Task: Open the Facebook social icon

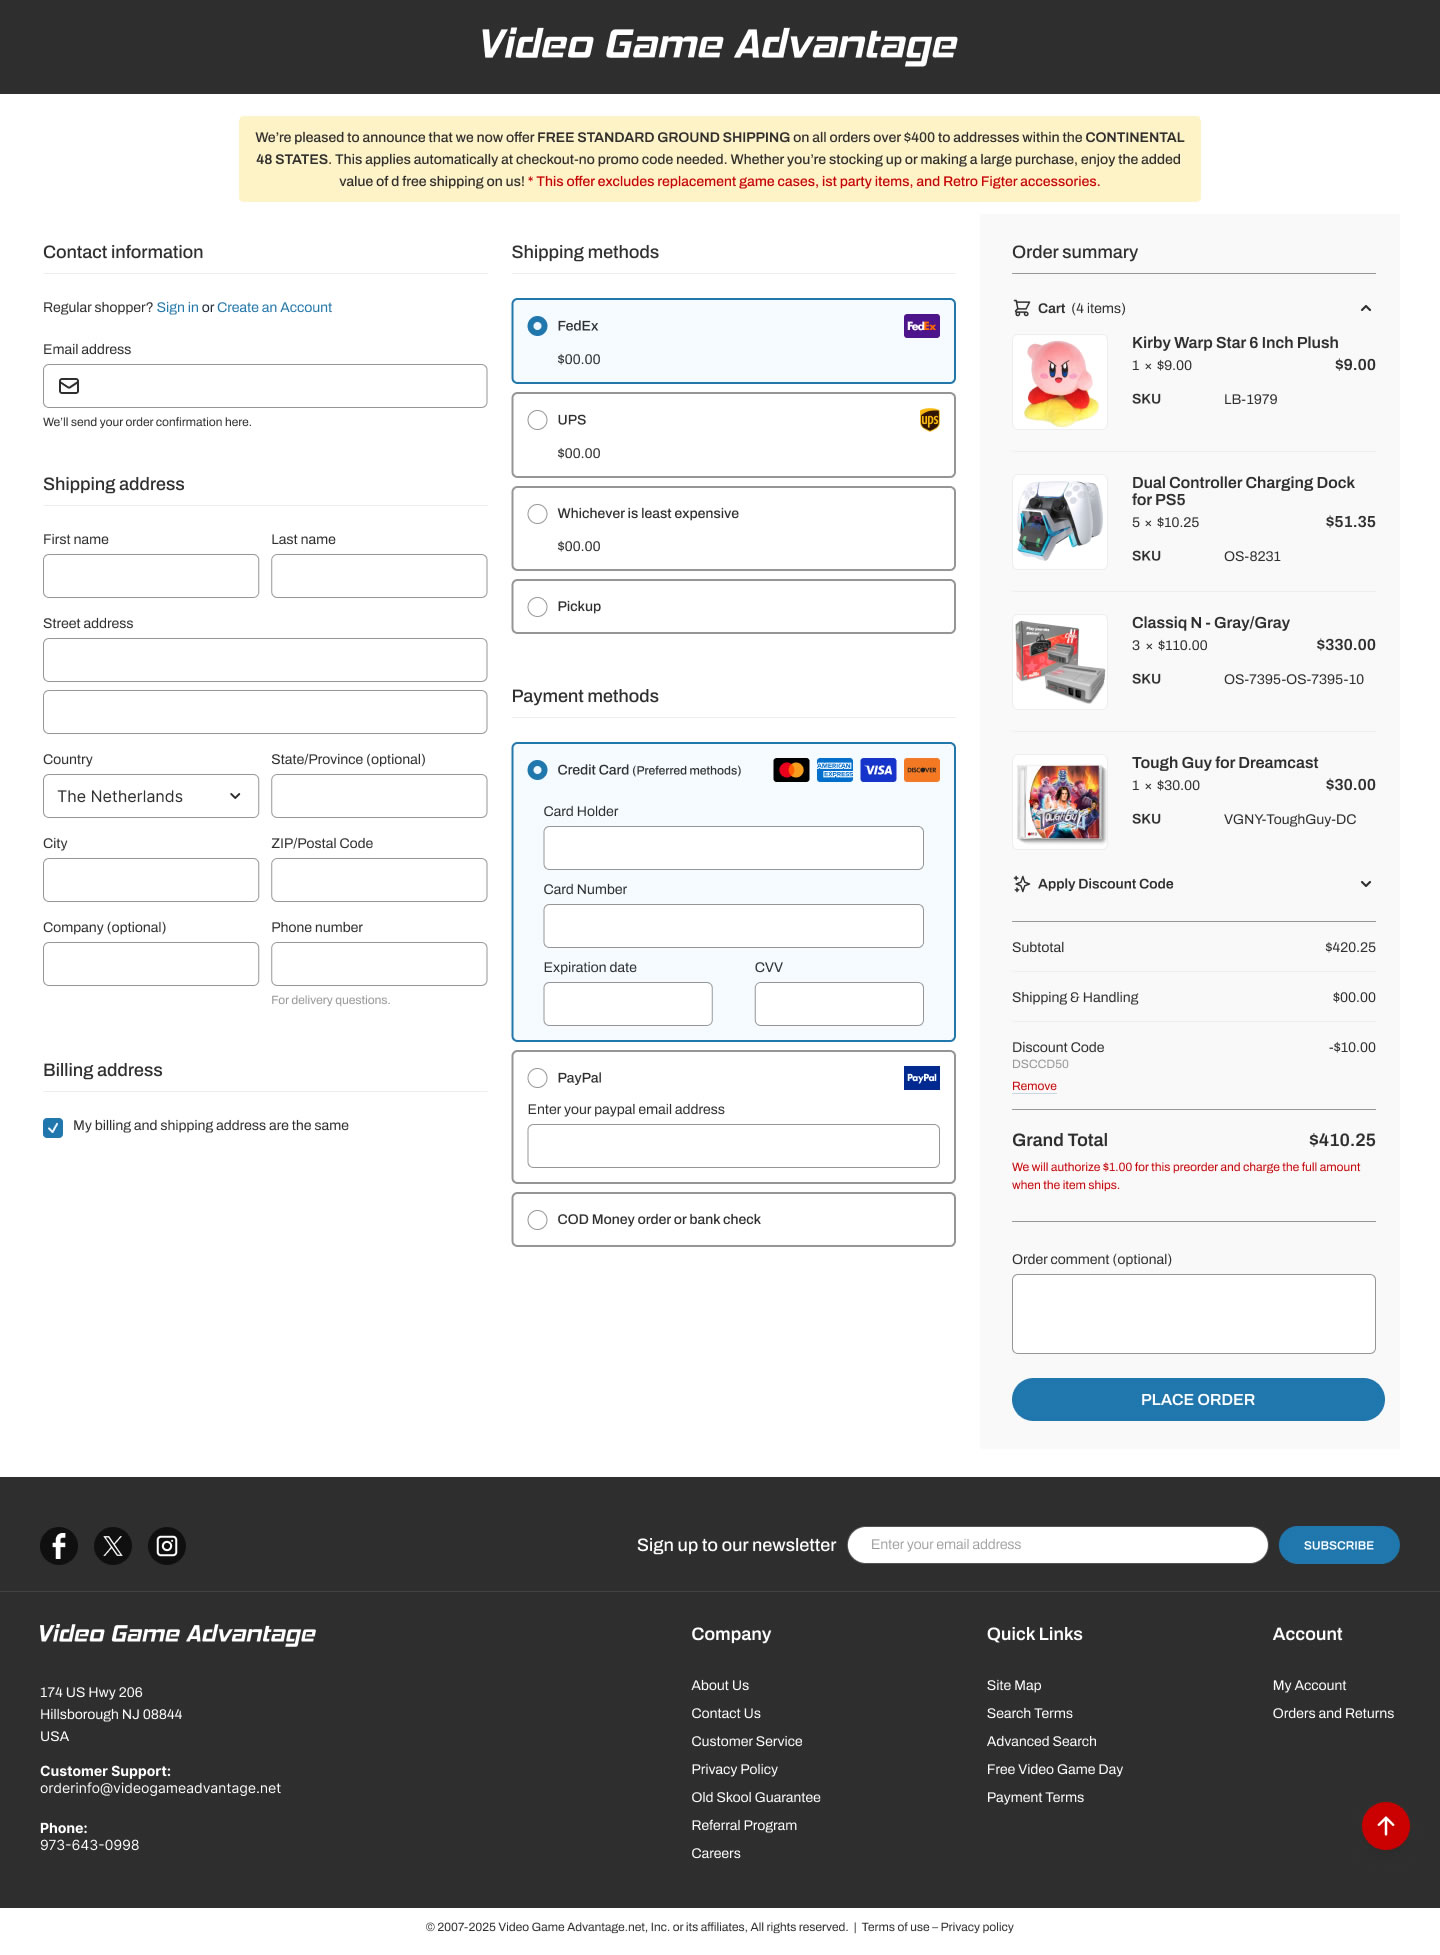Action: (x=59, y=1545)
